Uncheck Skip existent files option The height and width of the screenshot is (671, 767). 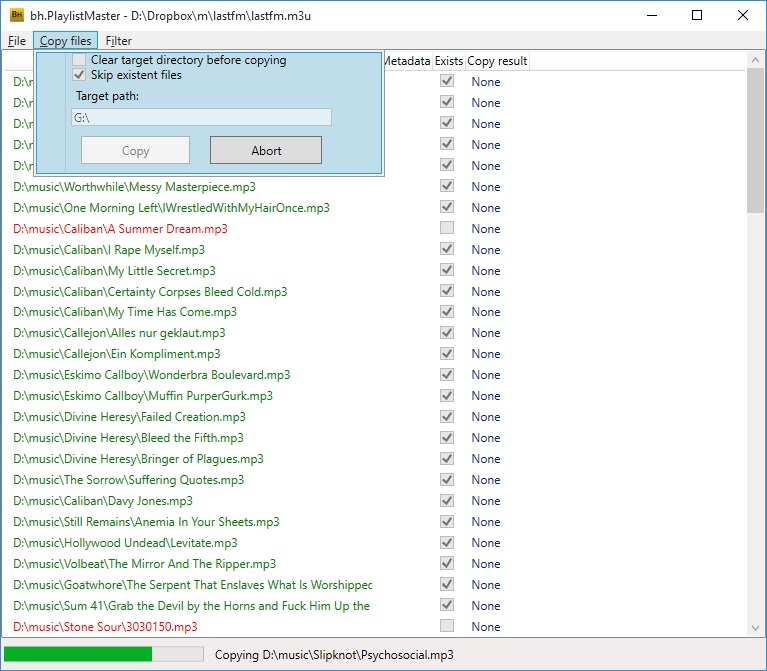[x=80, y=75]
